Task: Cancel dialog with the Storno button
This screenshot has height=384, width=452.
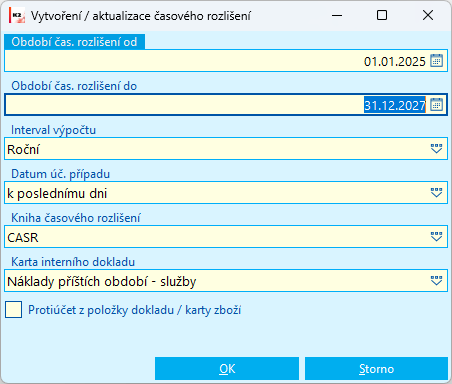Action: 376,369
